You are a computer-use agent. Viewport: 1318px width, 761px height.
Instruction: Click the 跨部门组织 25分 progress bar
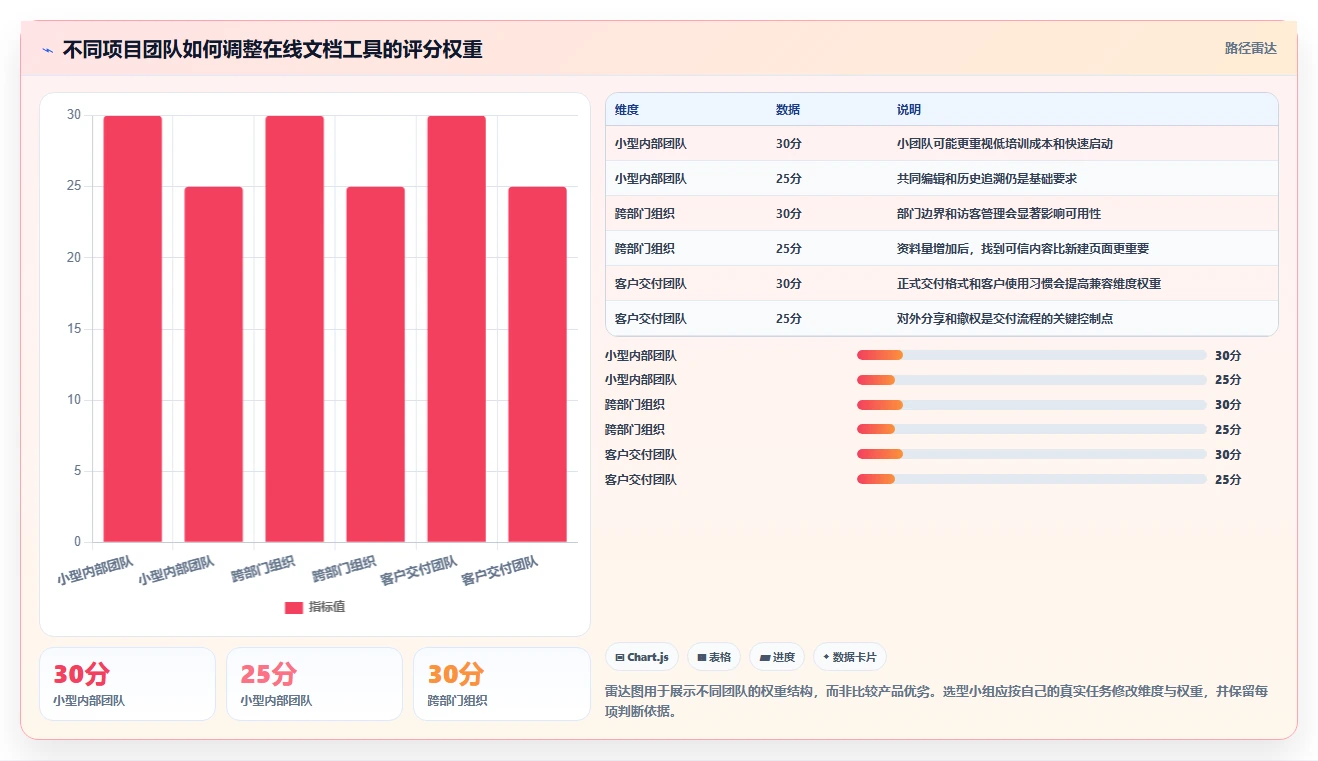pos(1031,430)
